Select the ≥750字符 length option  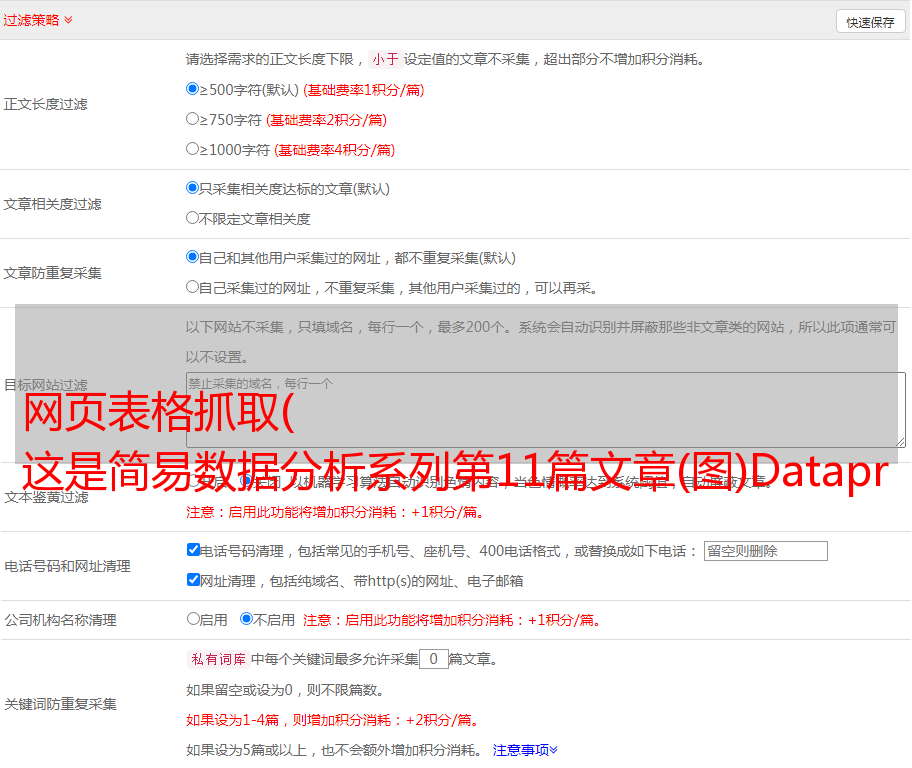coord(192,119)
